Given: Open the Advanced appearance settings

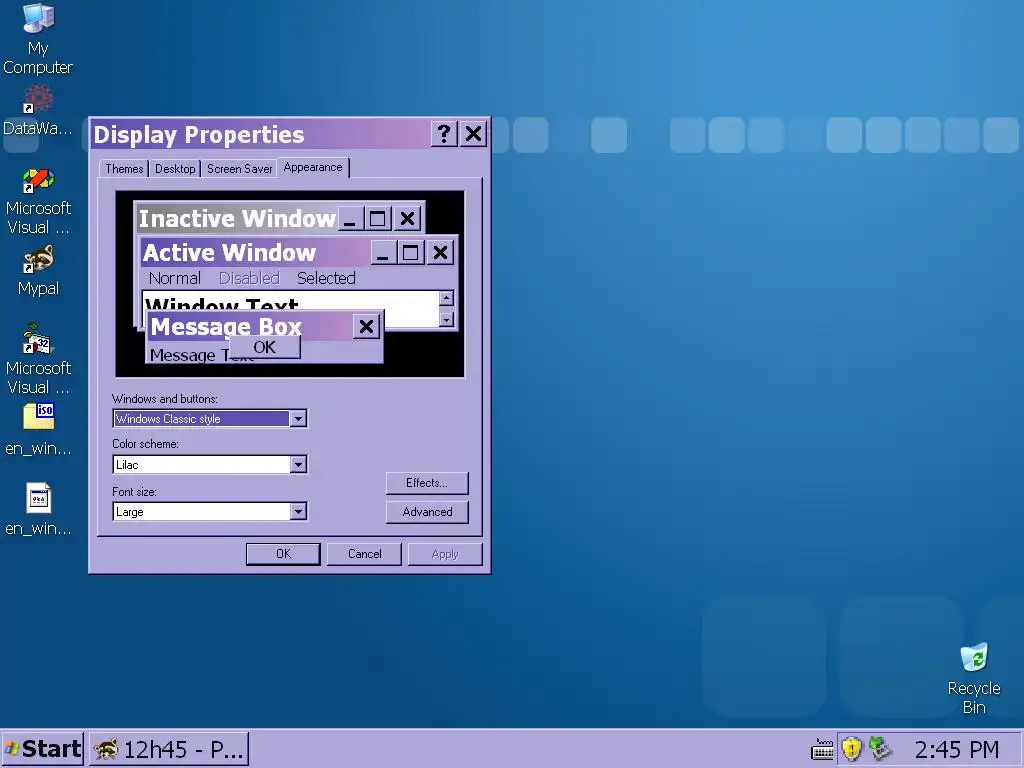Looking at the screenshot, I should coord(427,512).
